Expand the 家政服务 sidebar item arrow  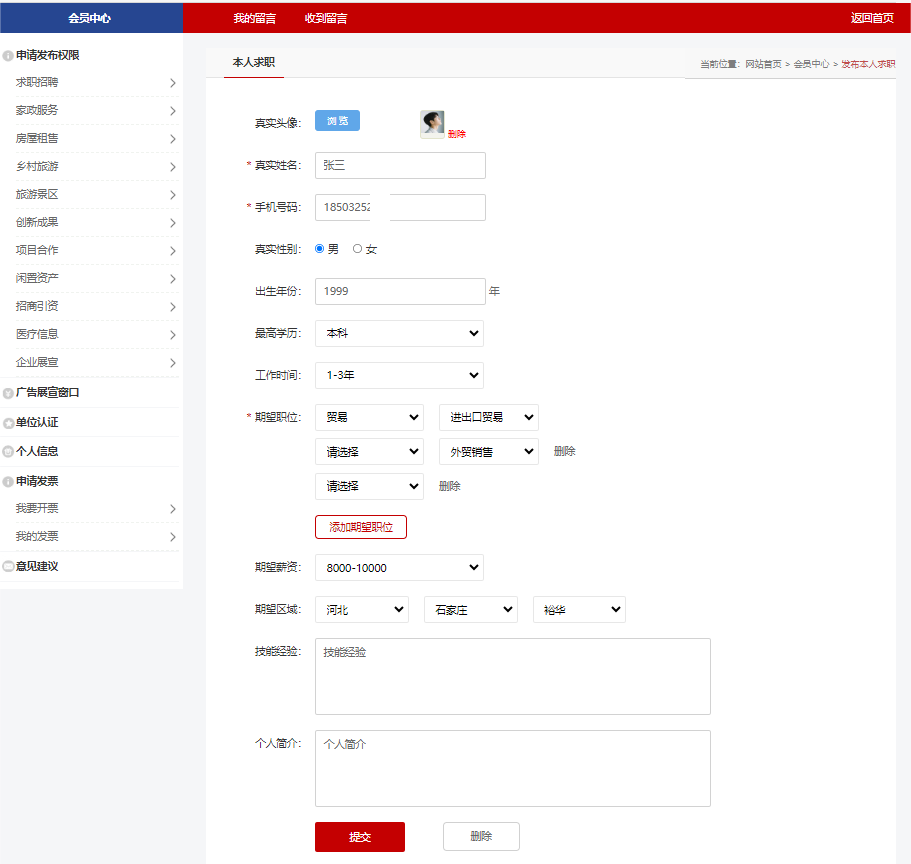[173, 111]
